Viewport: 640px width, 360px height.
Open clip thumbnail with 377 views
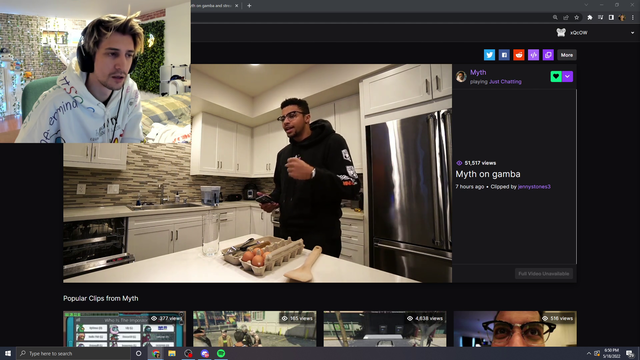[x=124, y=329]
